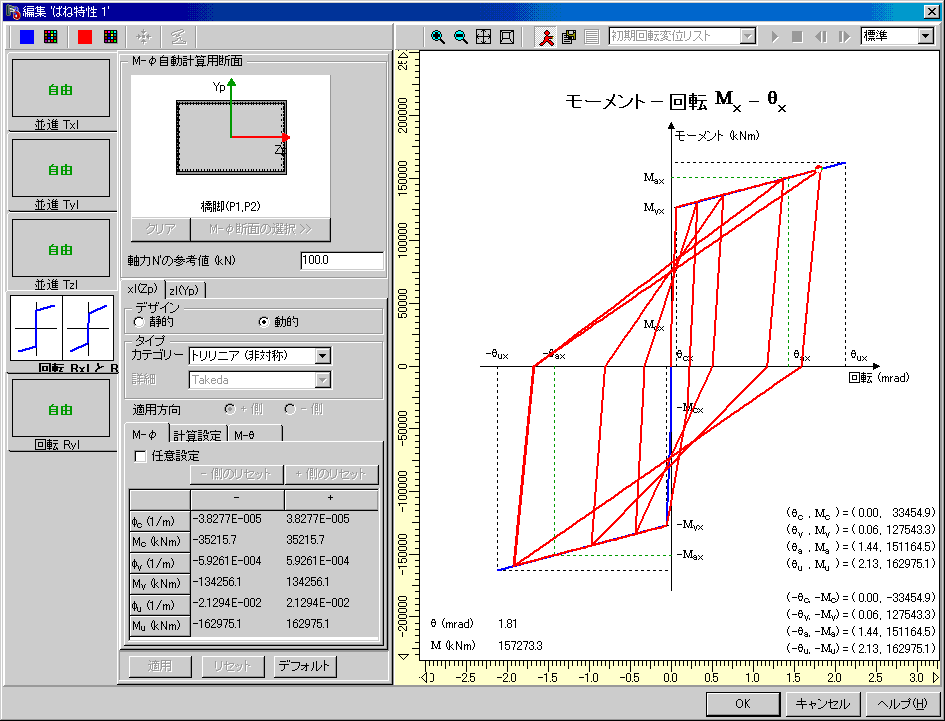Open the 計算設定 tab
The height and width of the screenshot is (721, 945).
[x=197, y=435]
